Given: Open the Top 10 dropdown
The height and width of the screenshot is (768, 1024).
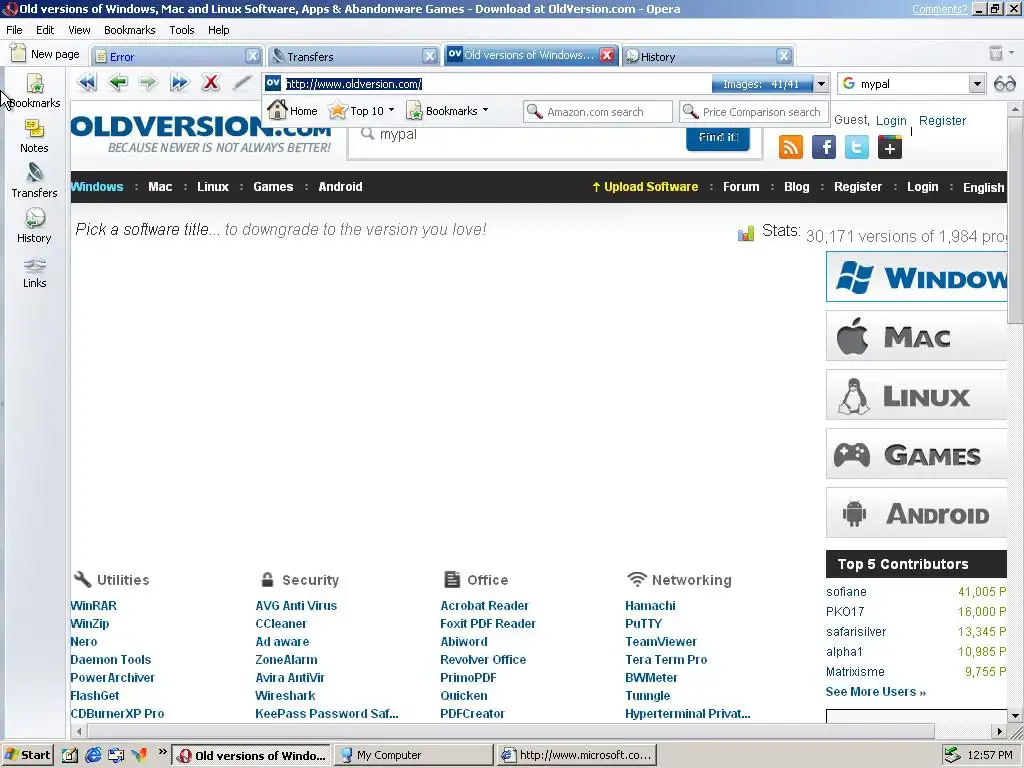Looking at the screenshot, I should tap(362, 111).
